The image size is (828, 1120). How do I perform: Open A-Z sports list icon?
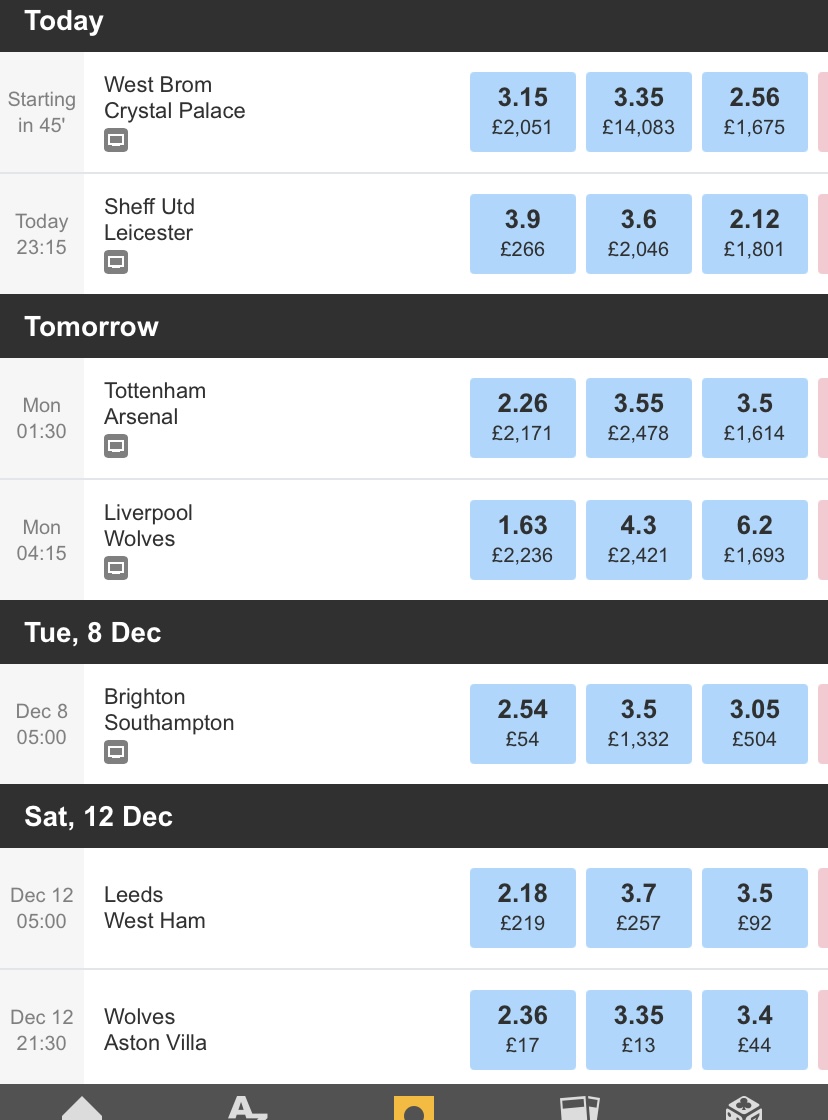pyautogui.click(x=247, y=1106)
